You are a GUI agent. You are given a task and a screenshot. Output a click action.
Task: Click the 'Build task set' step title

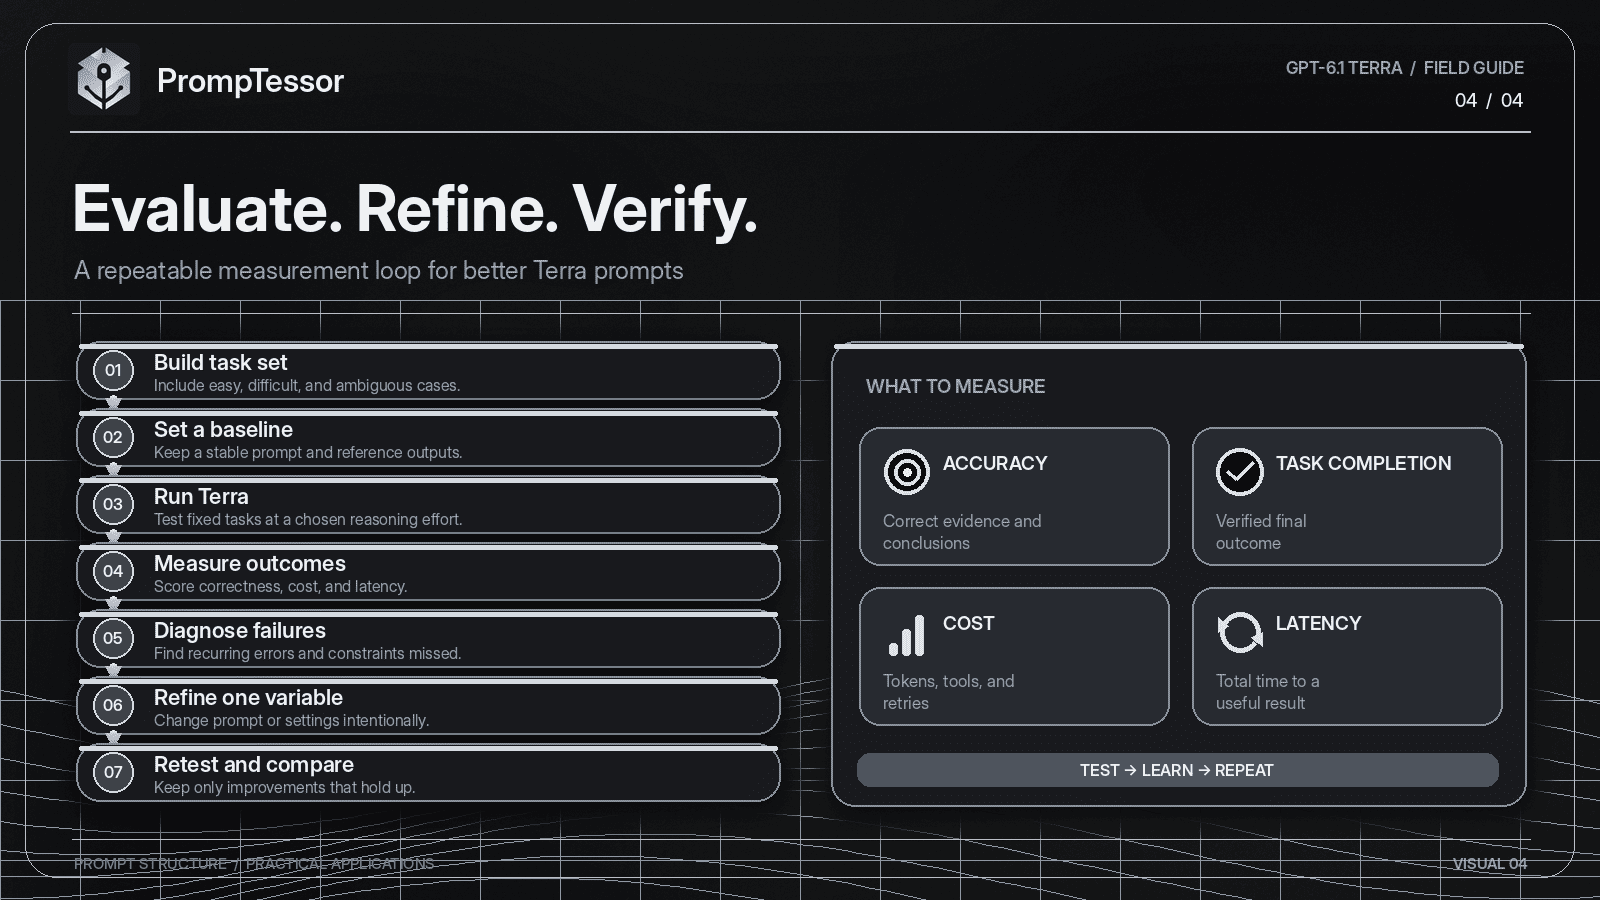coord(220,362)
